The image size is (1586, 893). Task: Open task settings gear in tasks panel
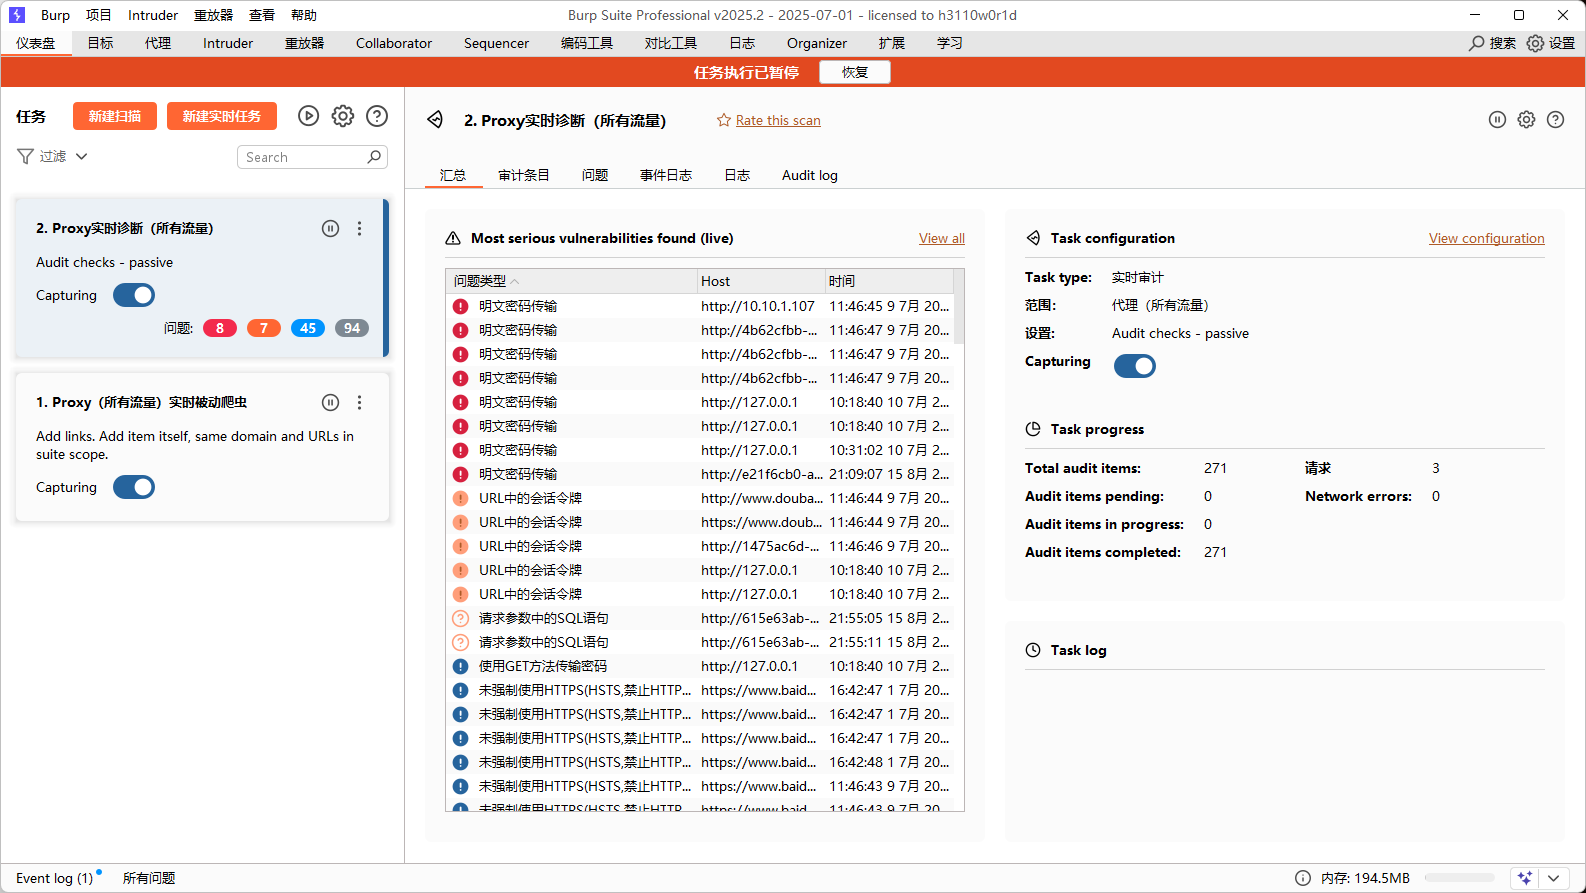[x=343, y=116]
